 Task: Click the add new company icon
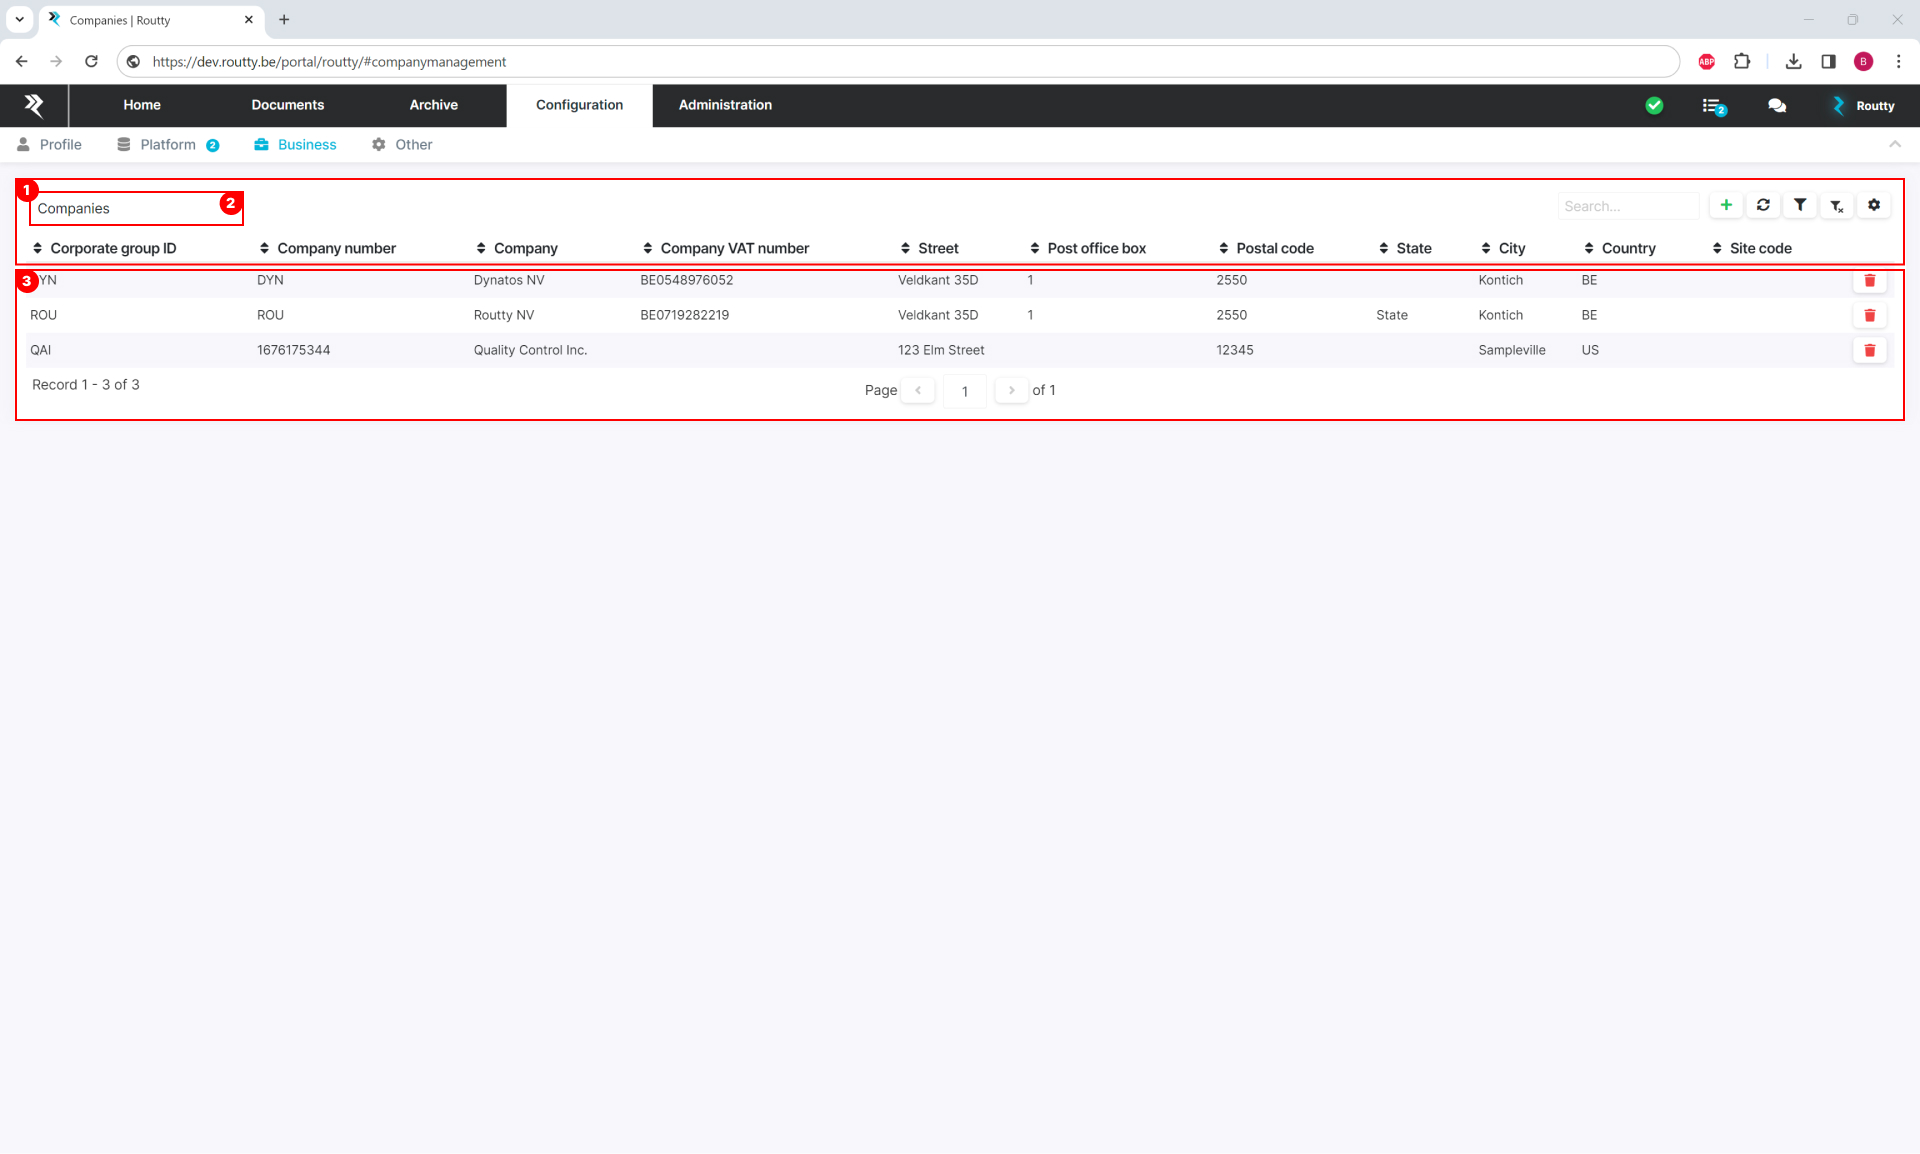tap(1727, 204)
